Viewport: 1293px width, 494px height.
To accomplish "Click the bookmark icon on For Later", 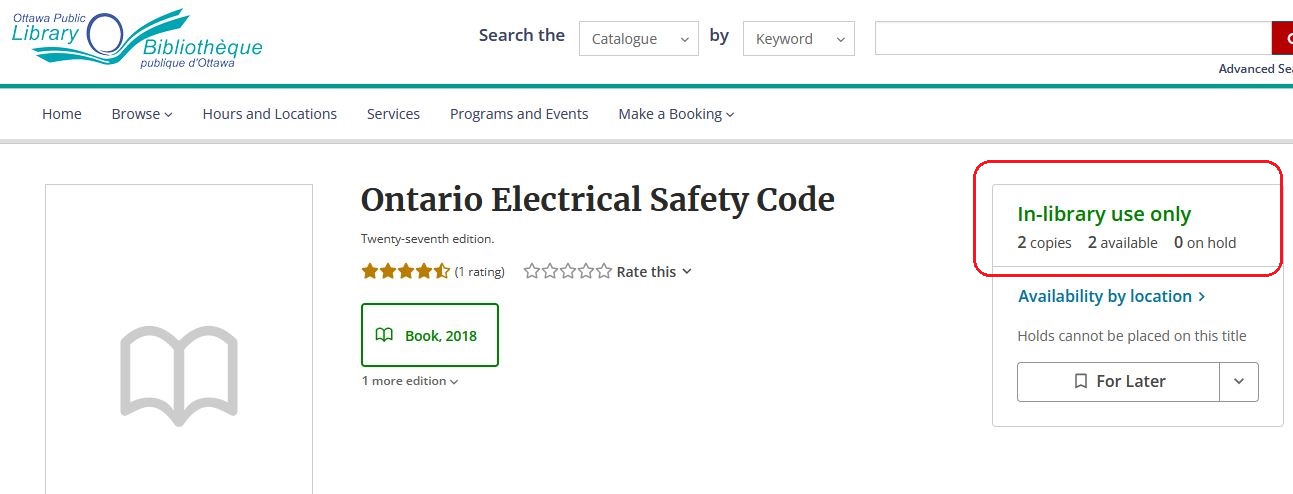I will click(x=1080, y=381).
